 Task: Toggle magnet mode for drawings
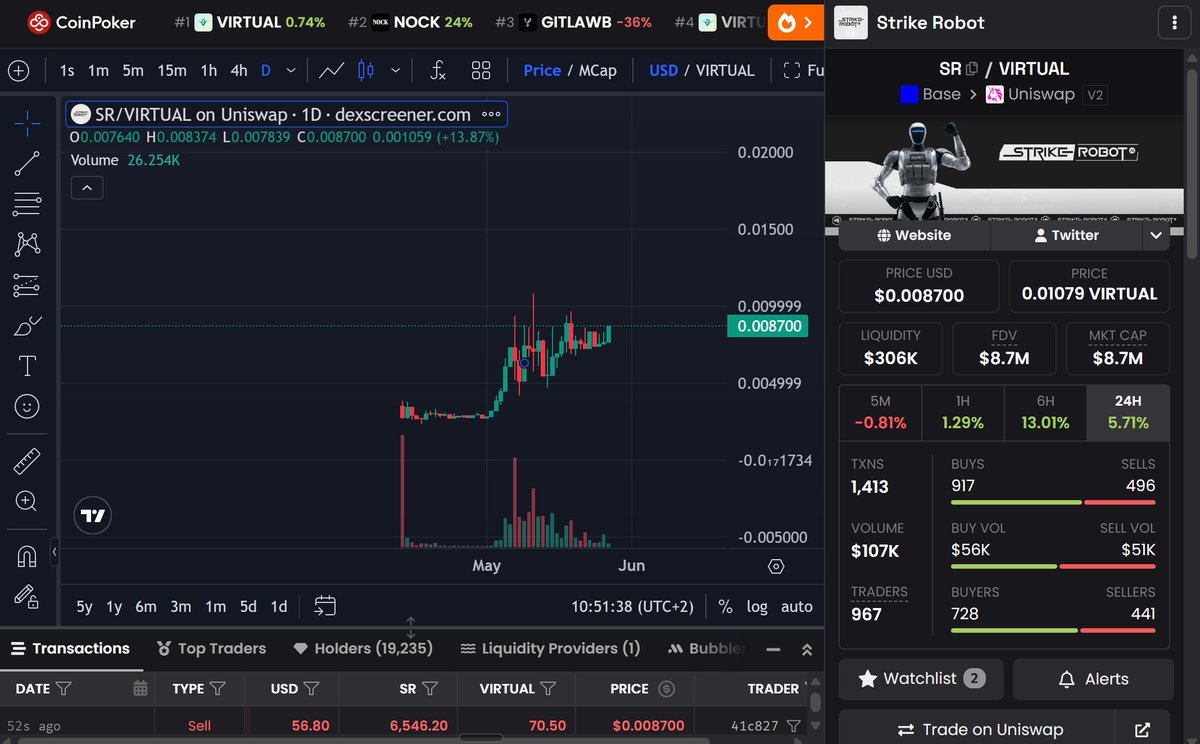tap(27, 556)
